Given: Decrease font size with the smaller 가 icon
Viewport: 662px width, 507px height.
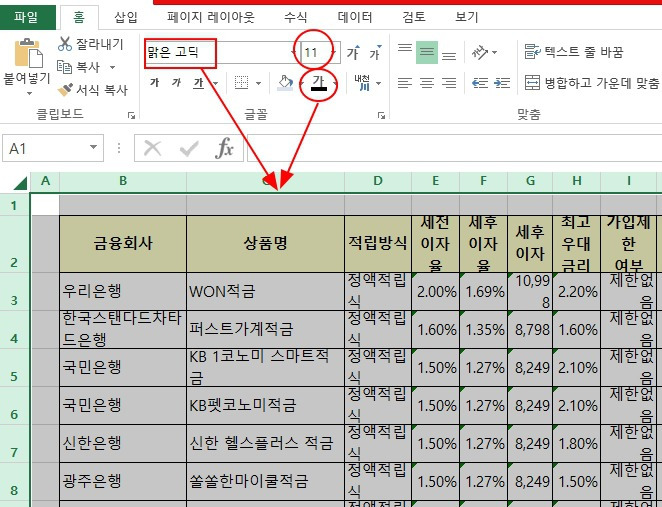Looking at the screenshot, I should click(375, 52).
